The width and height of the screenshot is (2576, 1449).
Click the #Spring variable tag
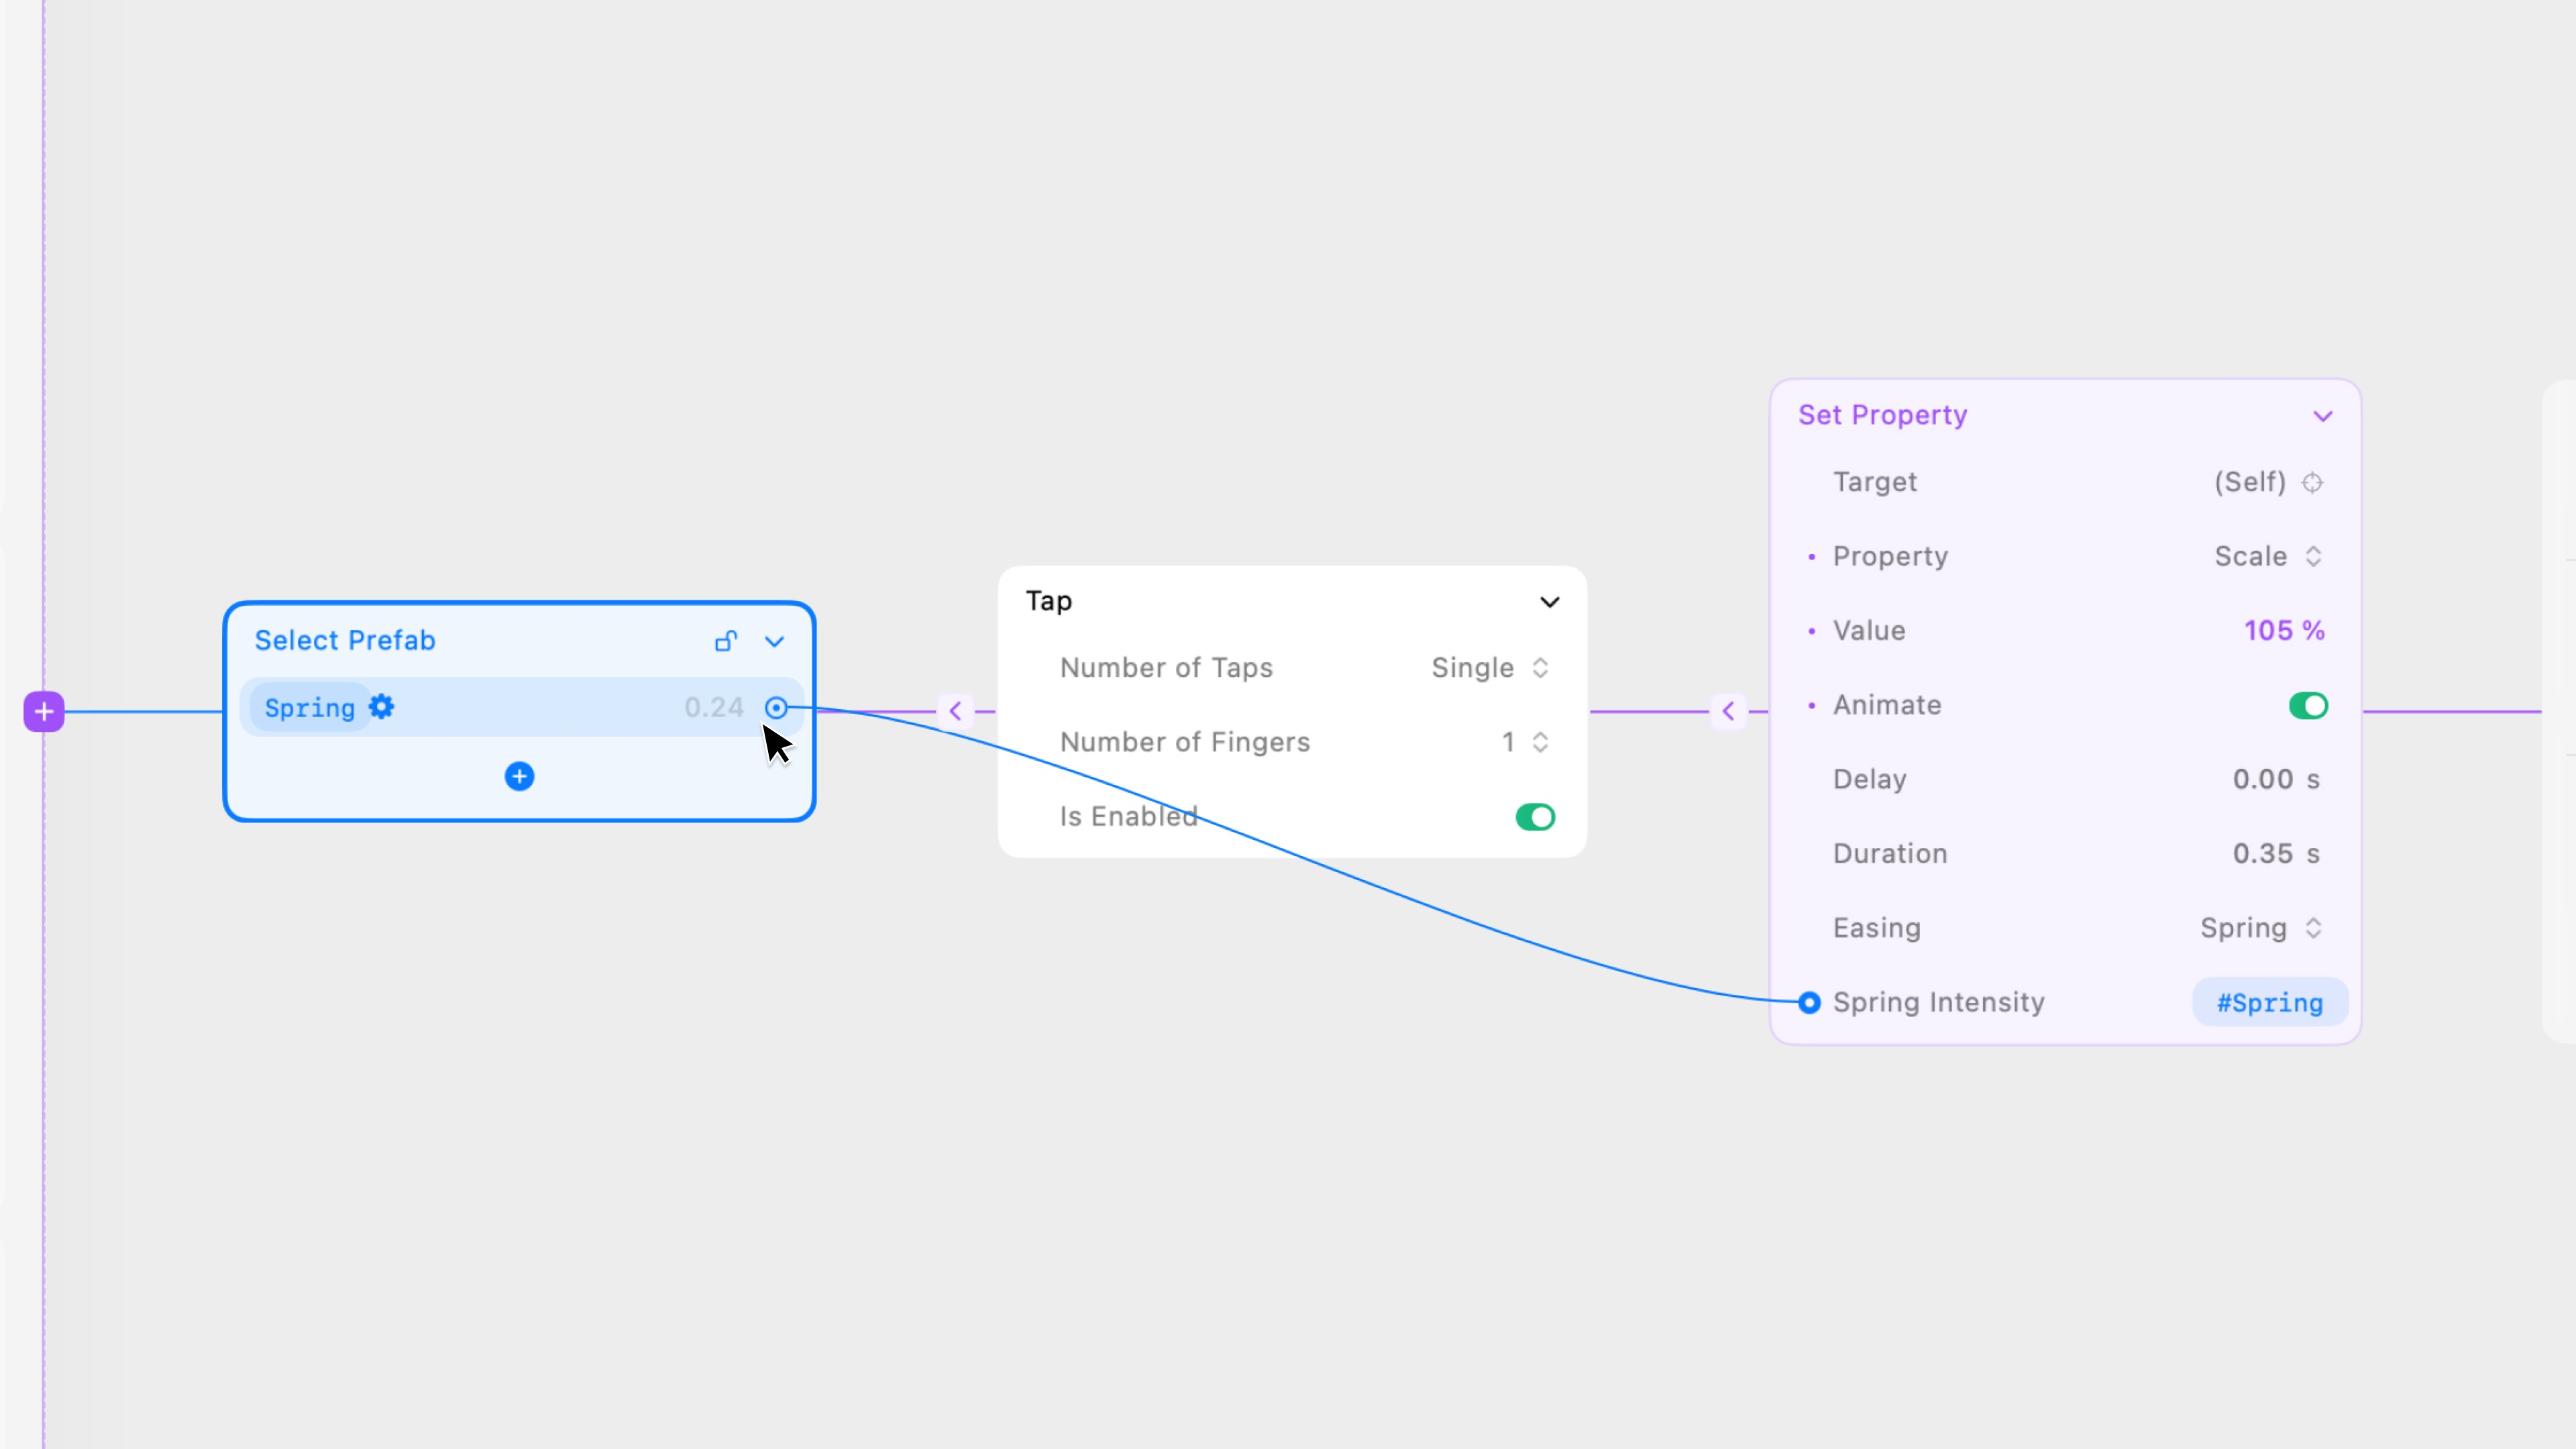pyautogui.click(x=2269, y=1002)
